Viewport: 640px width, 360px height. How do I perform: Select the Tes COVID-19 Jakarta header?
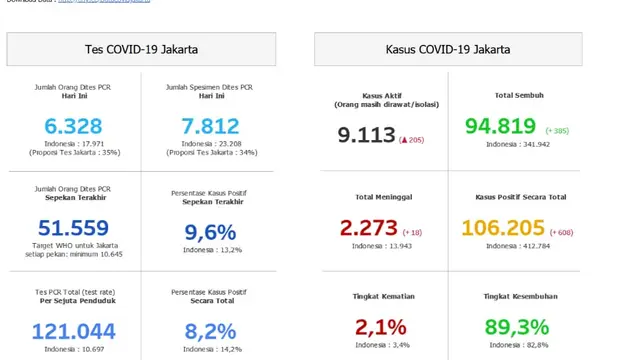(x=141, y=49)
